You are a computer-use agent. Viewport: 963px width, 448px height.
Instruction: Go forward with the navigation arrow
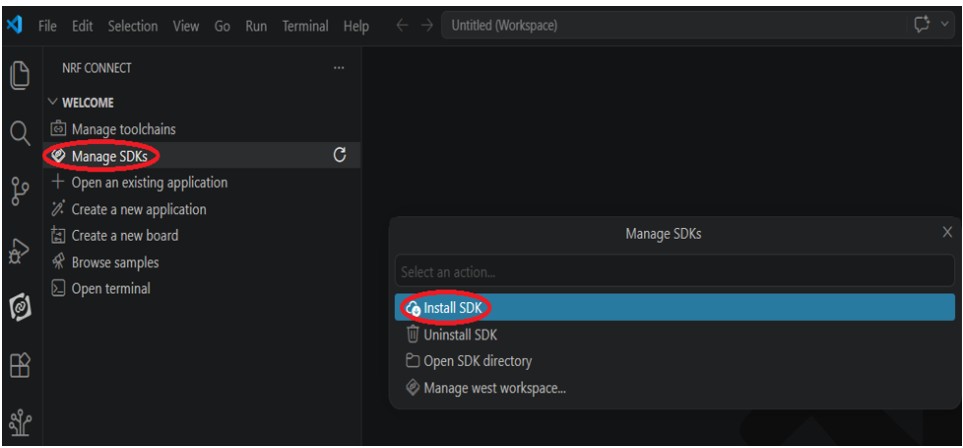click(427, 26)
